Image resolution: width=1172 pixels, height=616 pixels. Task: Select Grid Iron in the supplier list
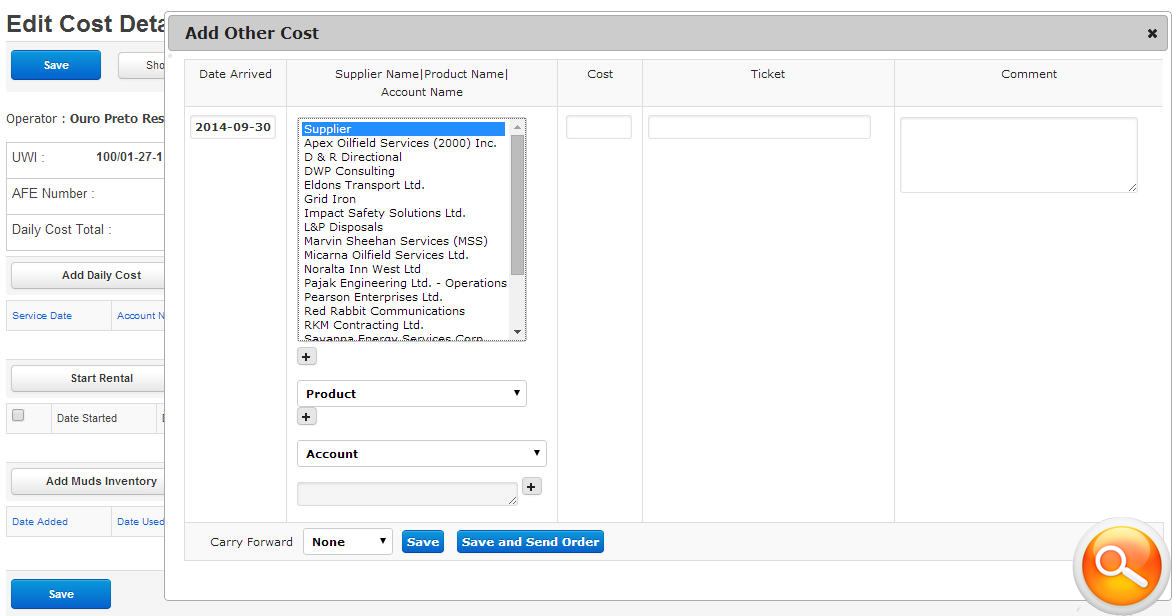click(330, 199)
